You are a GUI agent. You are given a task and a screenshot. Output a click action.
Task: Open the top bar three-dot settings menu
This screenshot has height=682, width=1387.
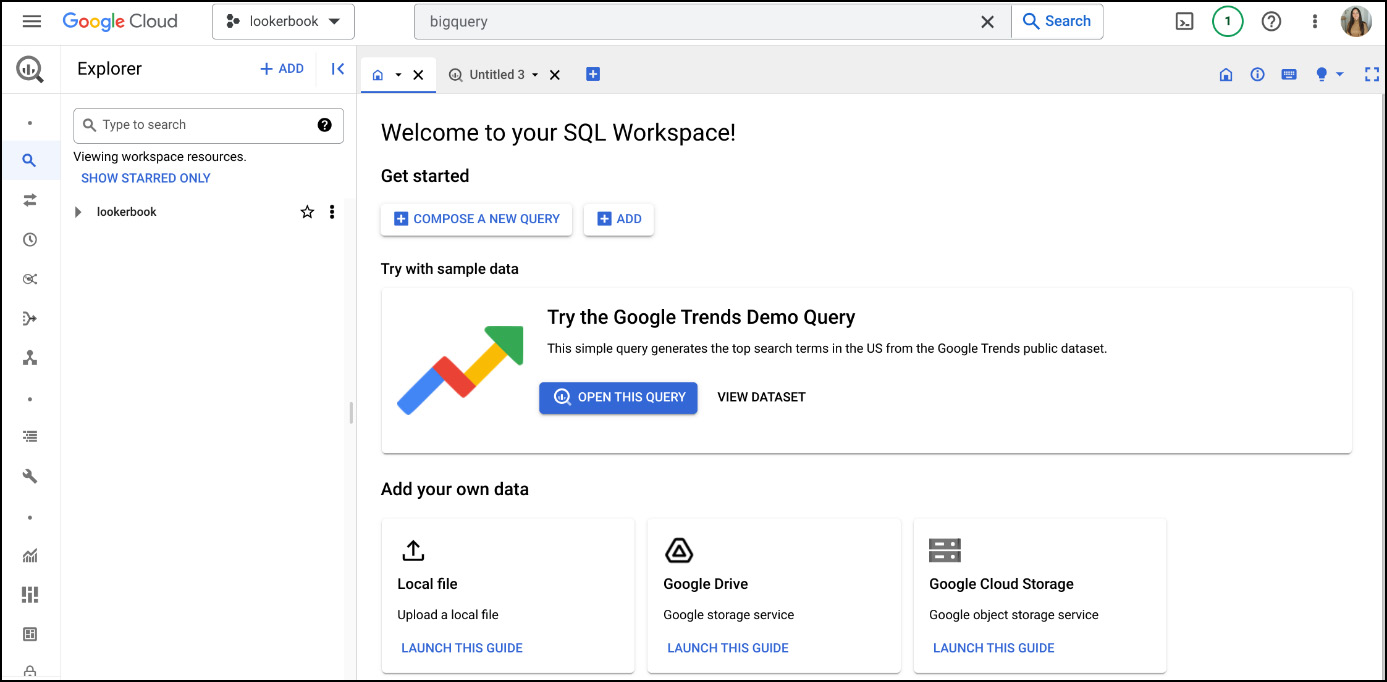pyautogui.click(x=1315, y=21)
